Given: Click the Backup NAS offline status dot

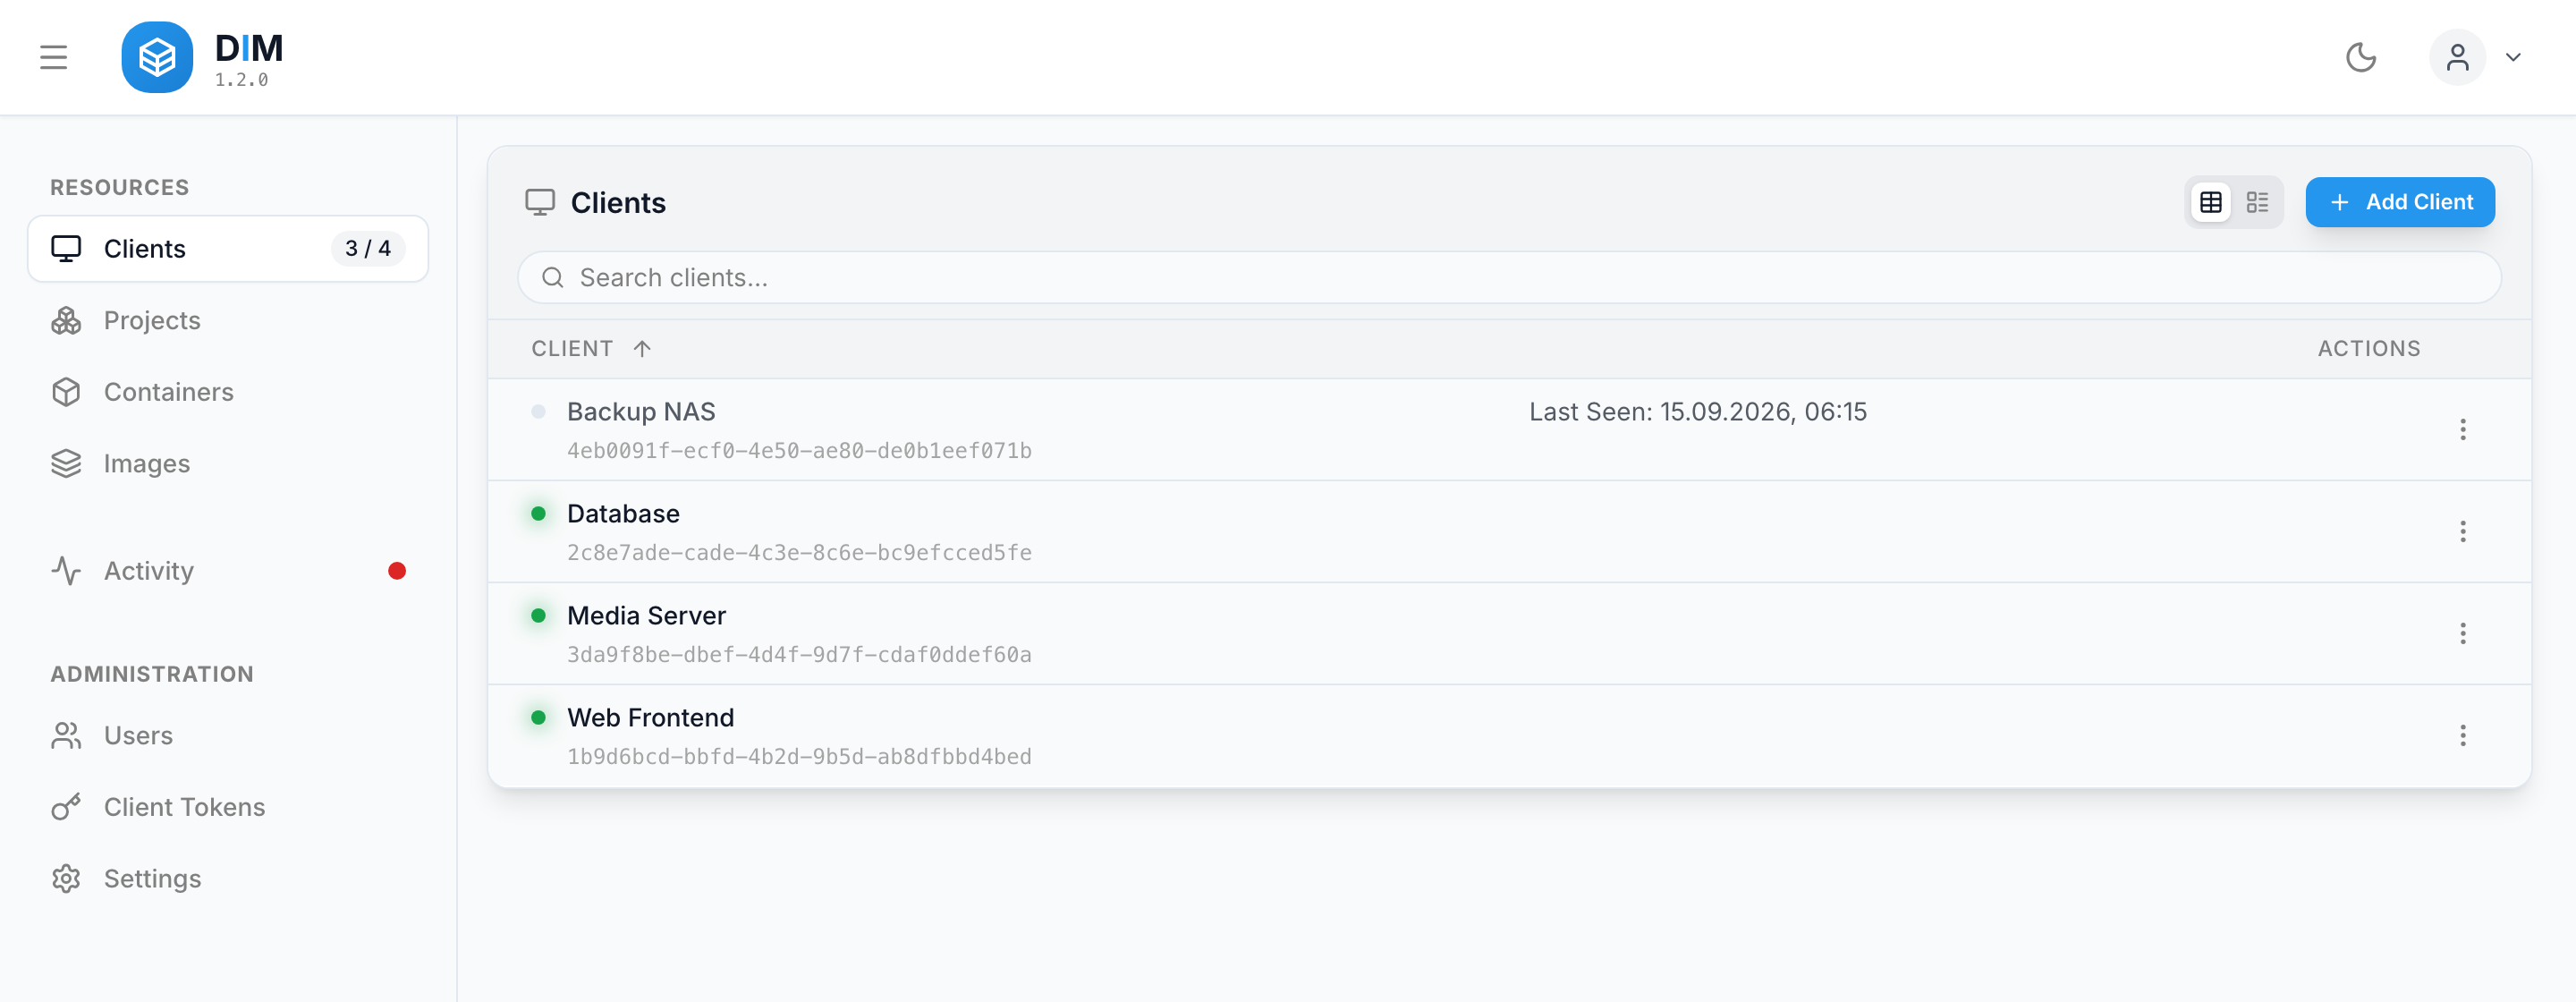Looking at the screenshot, I should 538,411.
